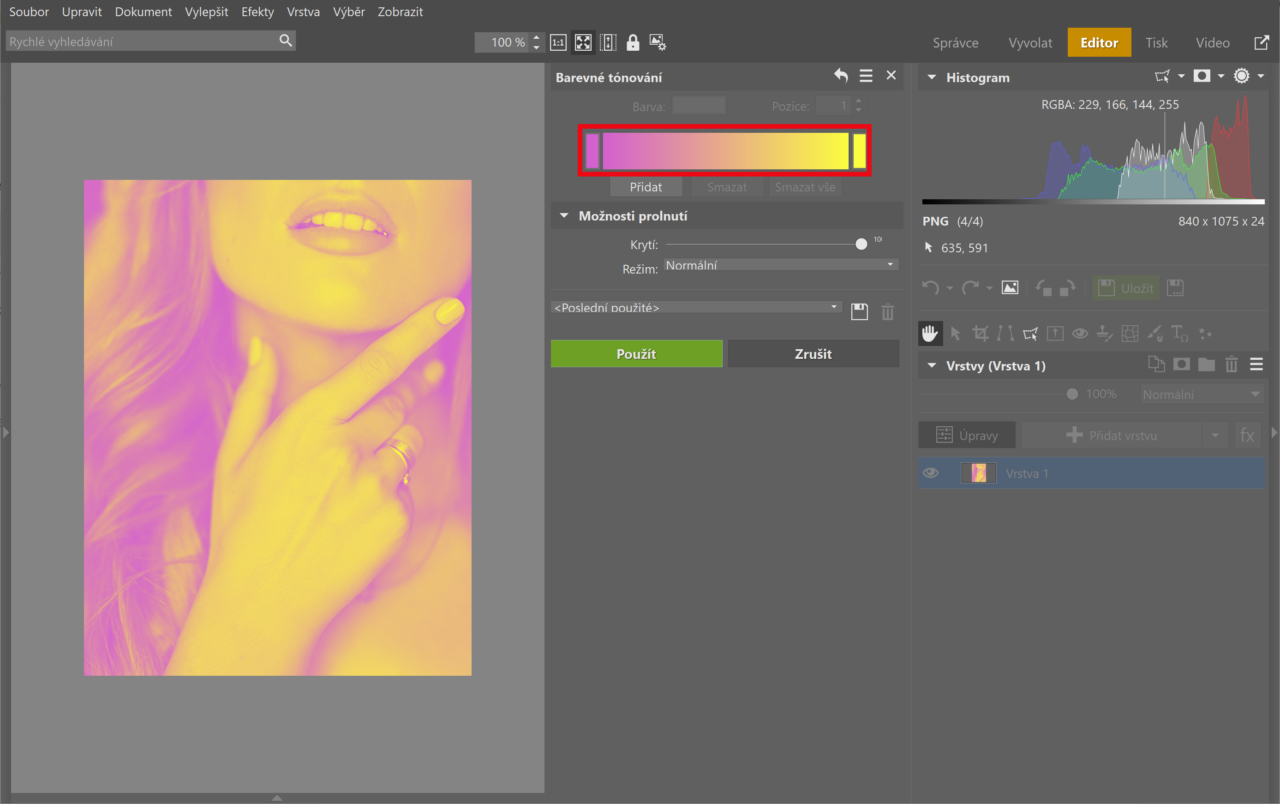The image size is (1280, 804).
Task: Select the hand pan tool
Action: coord(930,333)
